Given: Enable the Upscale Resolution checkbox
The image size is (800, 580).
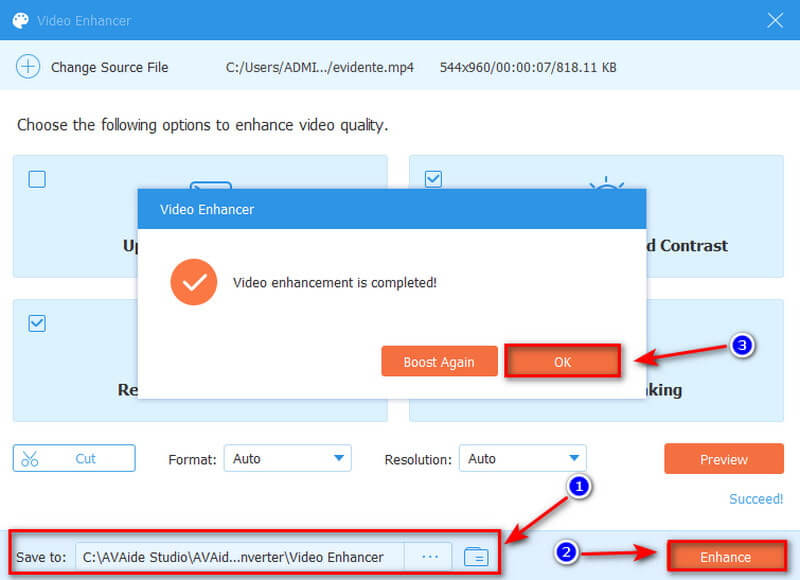Looking at the screenshot, I should tap(37, 180).
